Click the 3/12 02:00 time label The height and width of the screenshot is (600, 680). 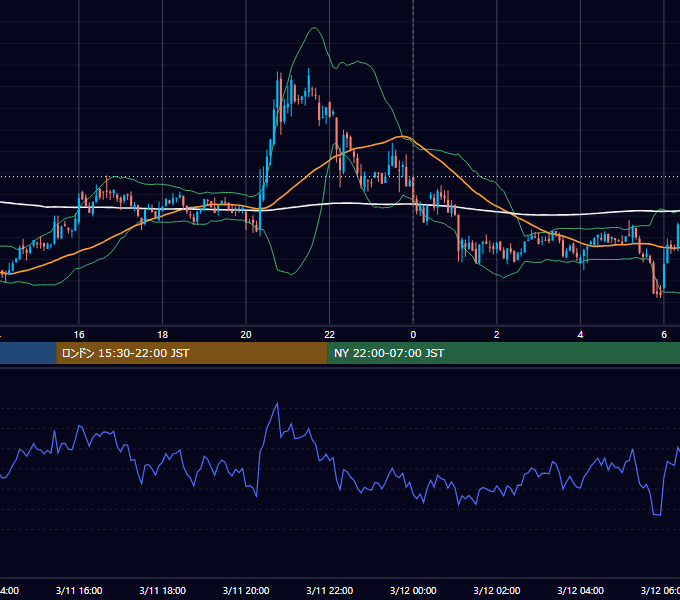pyautogui.click(x=497, y=590)
